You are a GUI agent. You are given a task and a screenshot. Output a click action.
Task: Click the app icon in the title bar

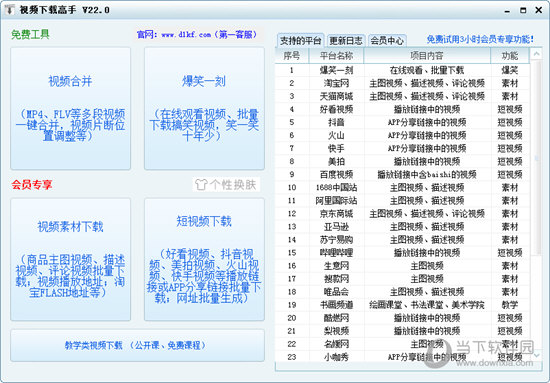[9, 10]
